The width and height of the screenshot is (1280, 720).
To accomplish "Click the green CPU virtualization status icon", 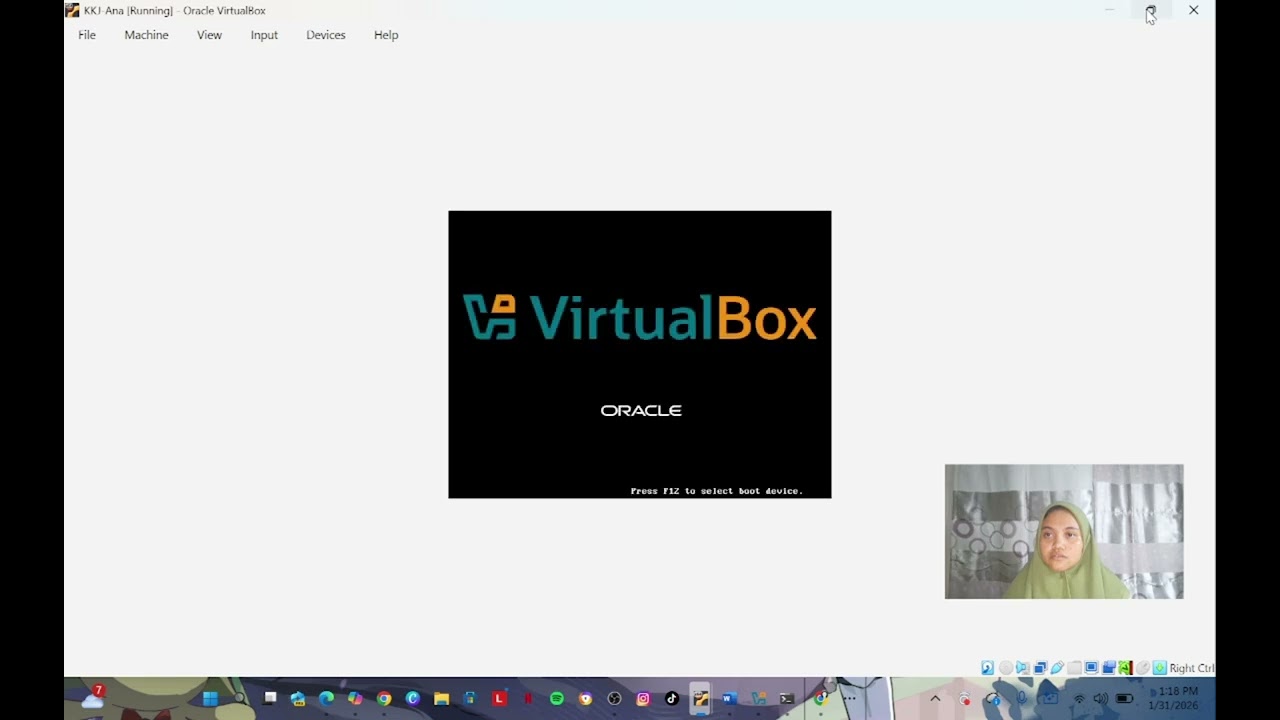I will 1125,668.
